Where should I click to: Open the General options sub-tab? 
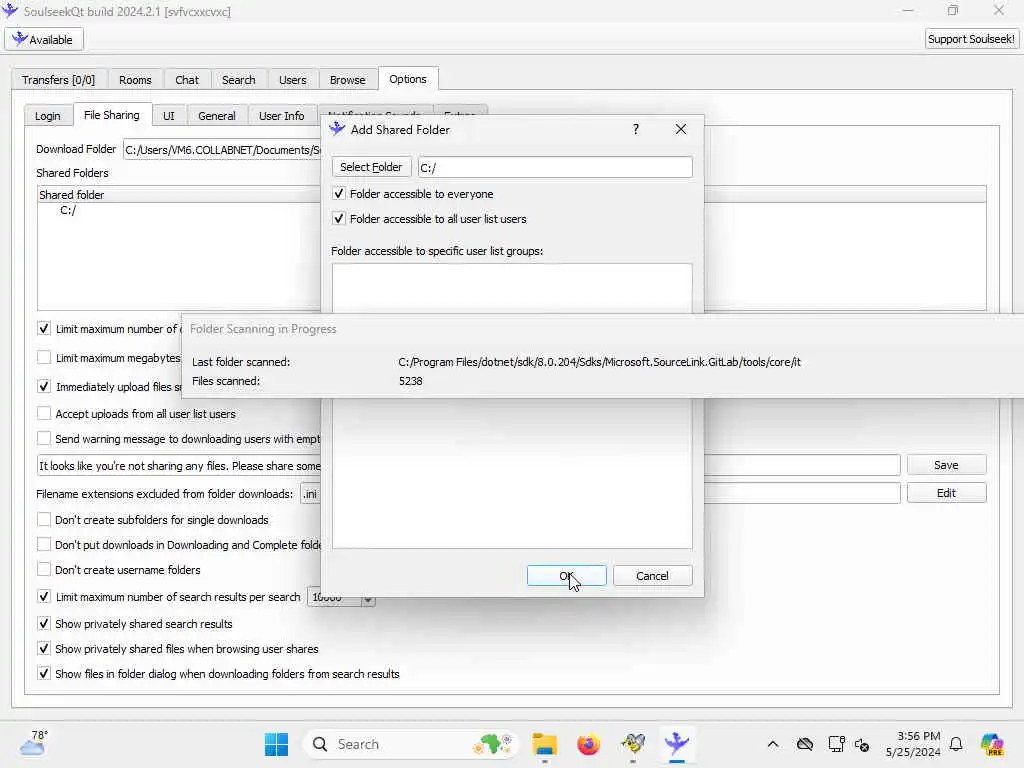point(217,116)
